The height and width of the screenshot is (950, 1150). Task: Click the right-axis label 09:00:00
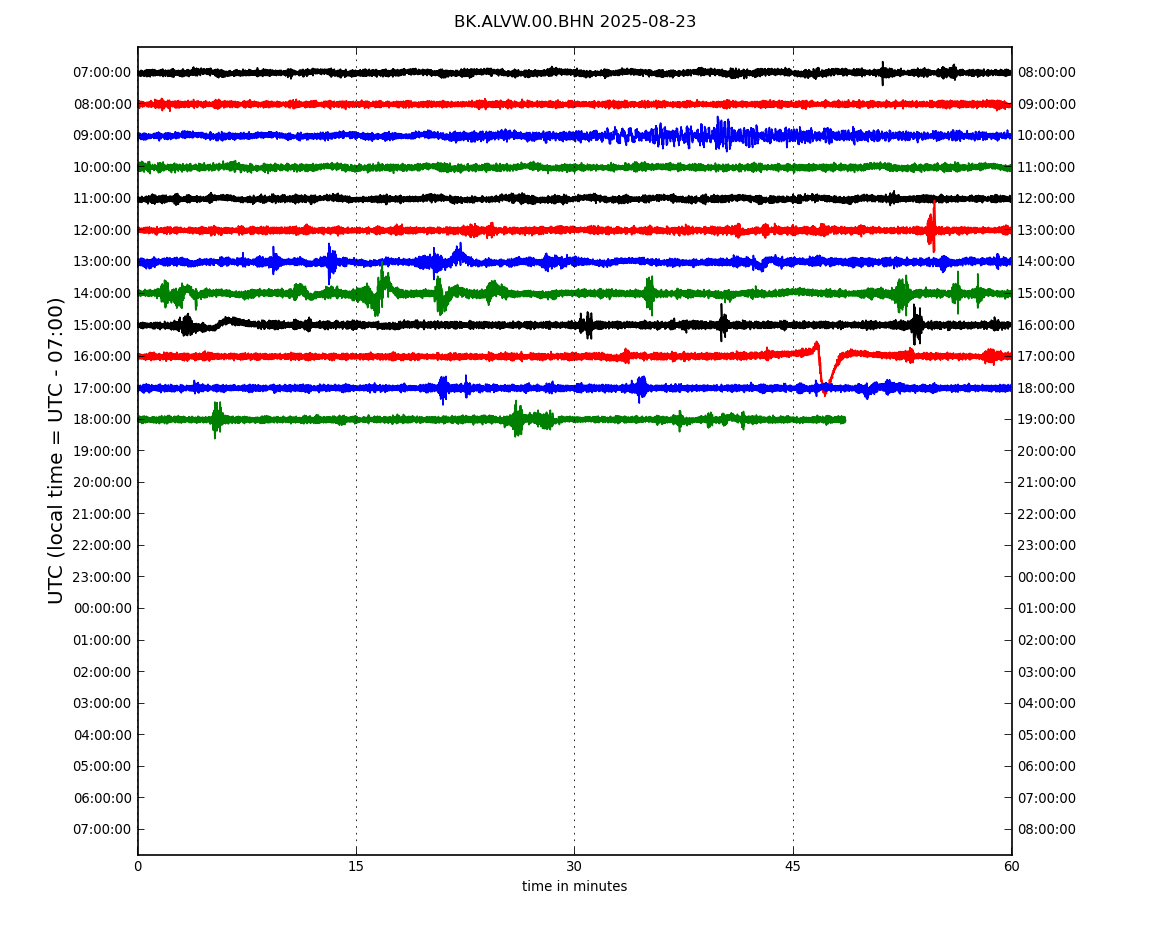click(1047, 104)
